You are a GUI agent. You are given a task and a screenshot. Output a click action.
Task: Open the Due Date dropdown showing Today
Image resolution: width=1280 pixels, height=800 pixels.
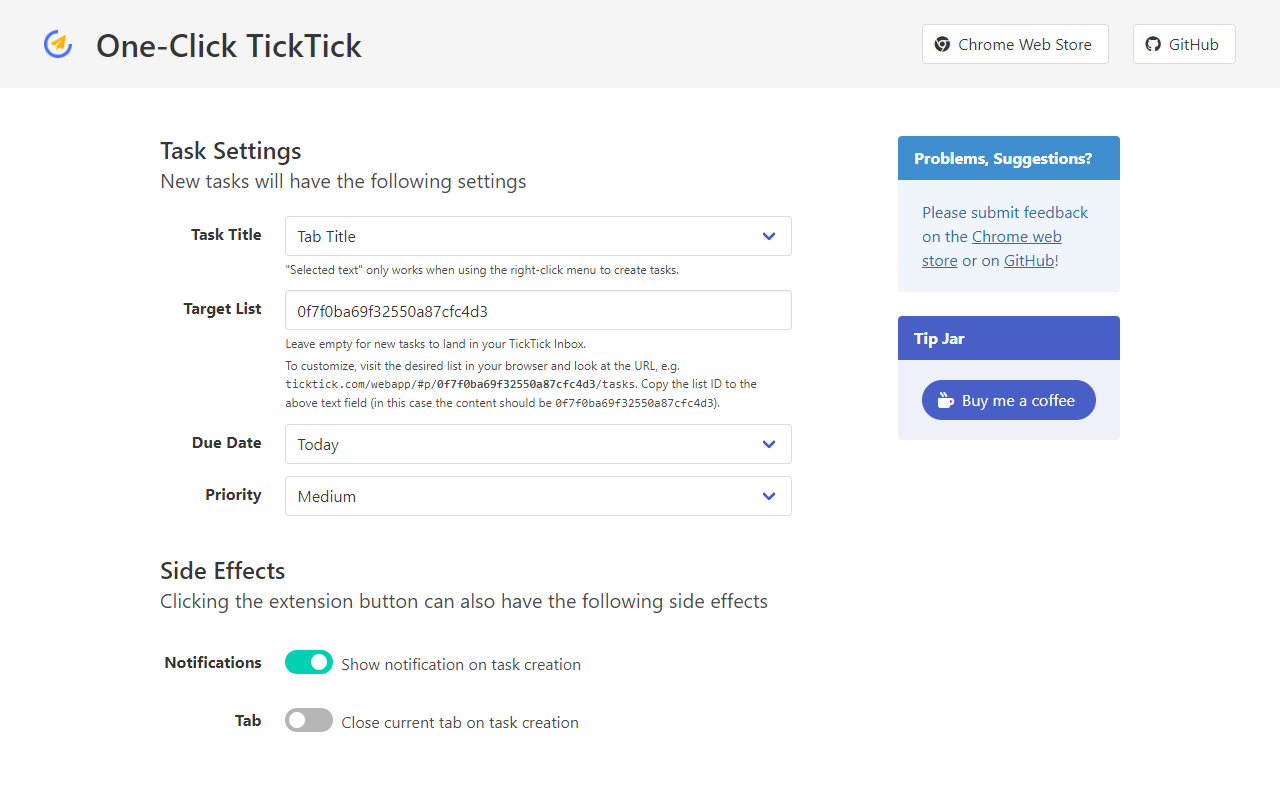point(538,444)
